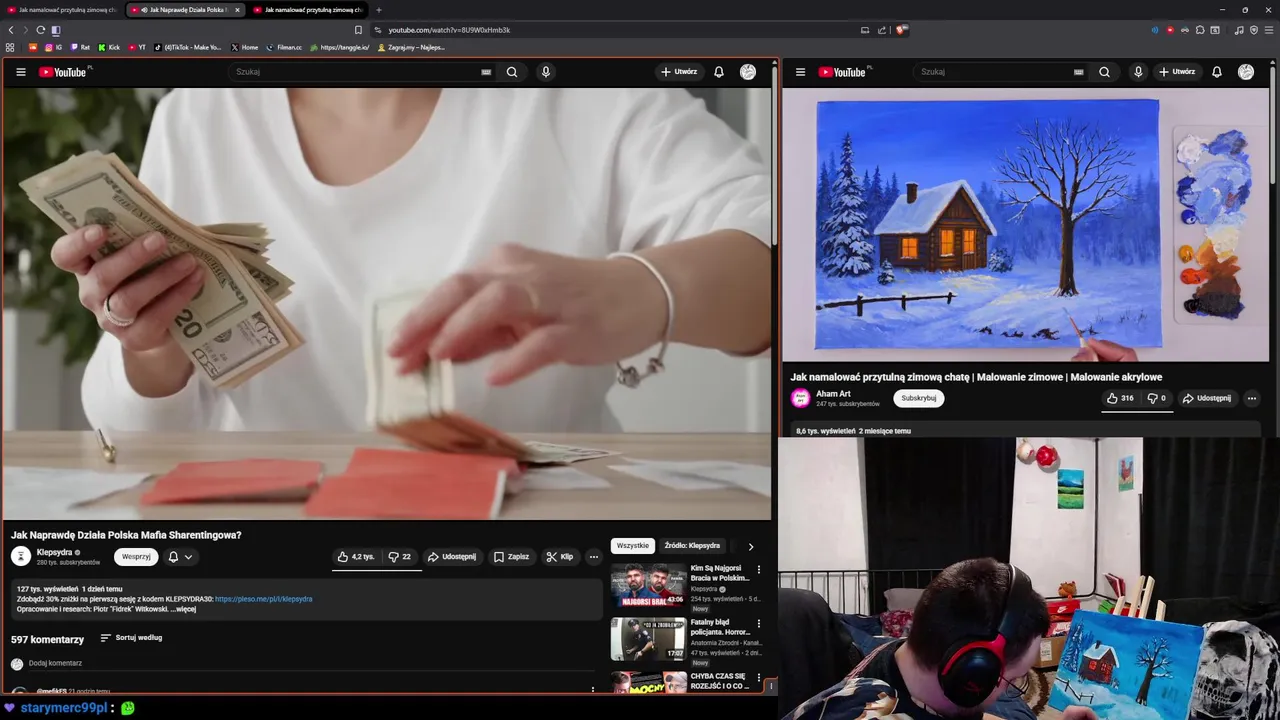
Task: Toggle the notification bell subscription for Klepsydra
Action: 173,557
